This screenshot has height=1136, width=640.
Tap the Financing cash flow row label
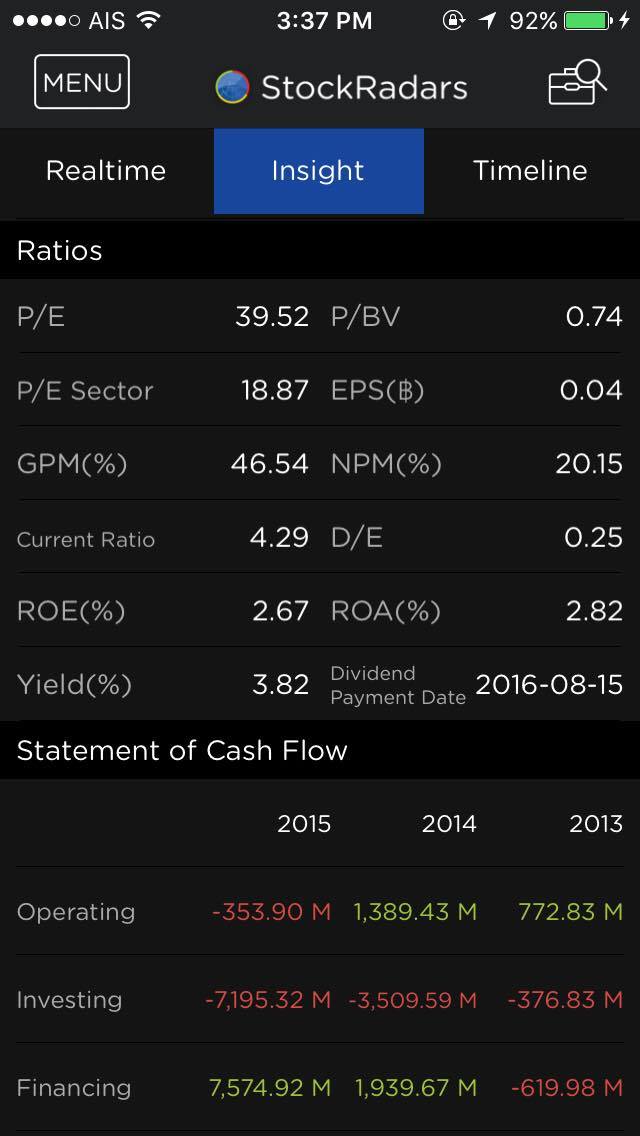(x=74, y=1087)
